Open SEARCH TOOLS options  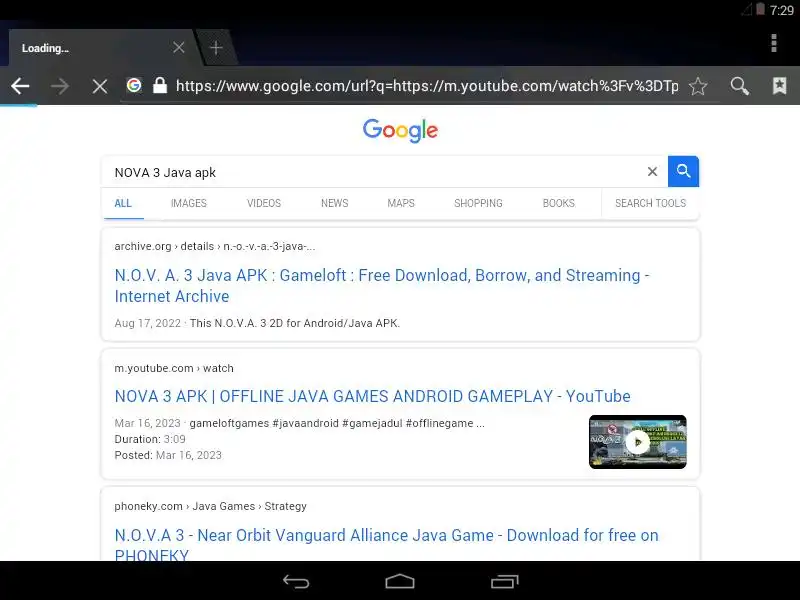pos(651,203)
